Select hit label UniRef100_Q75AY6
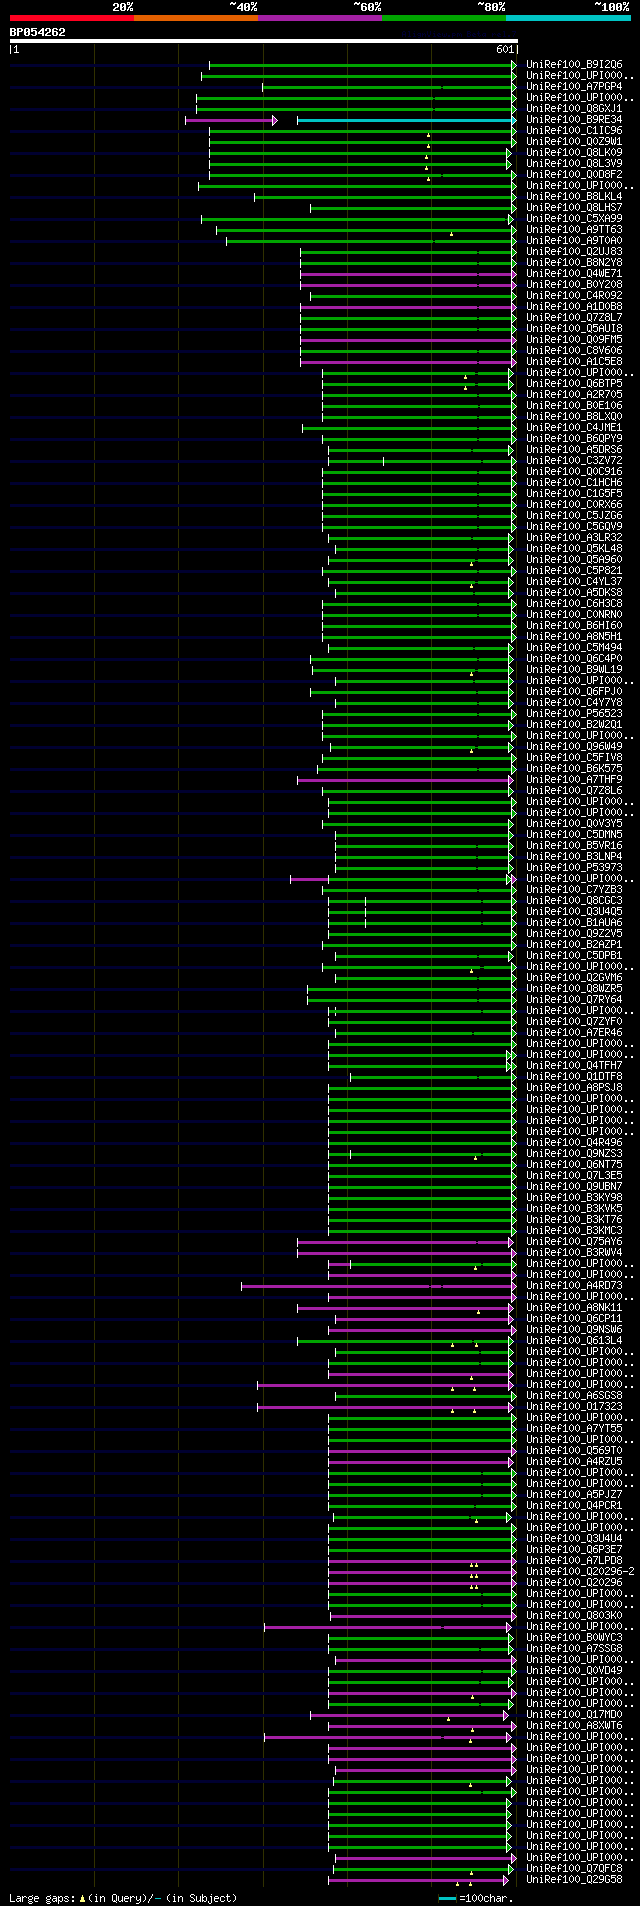 (574, 1241)
